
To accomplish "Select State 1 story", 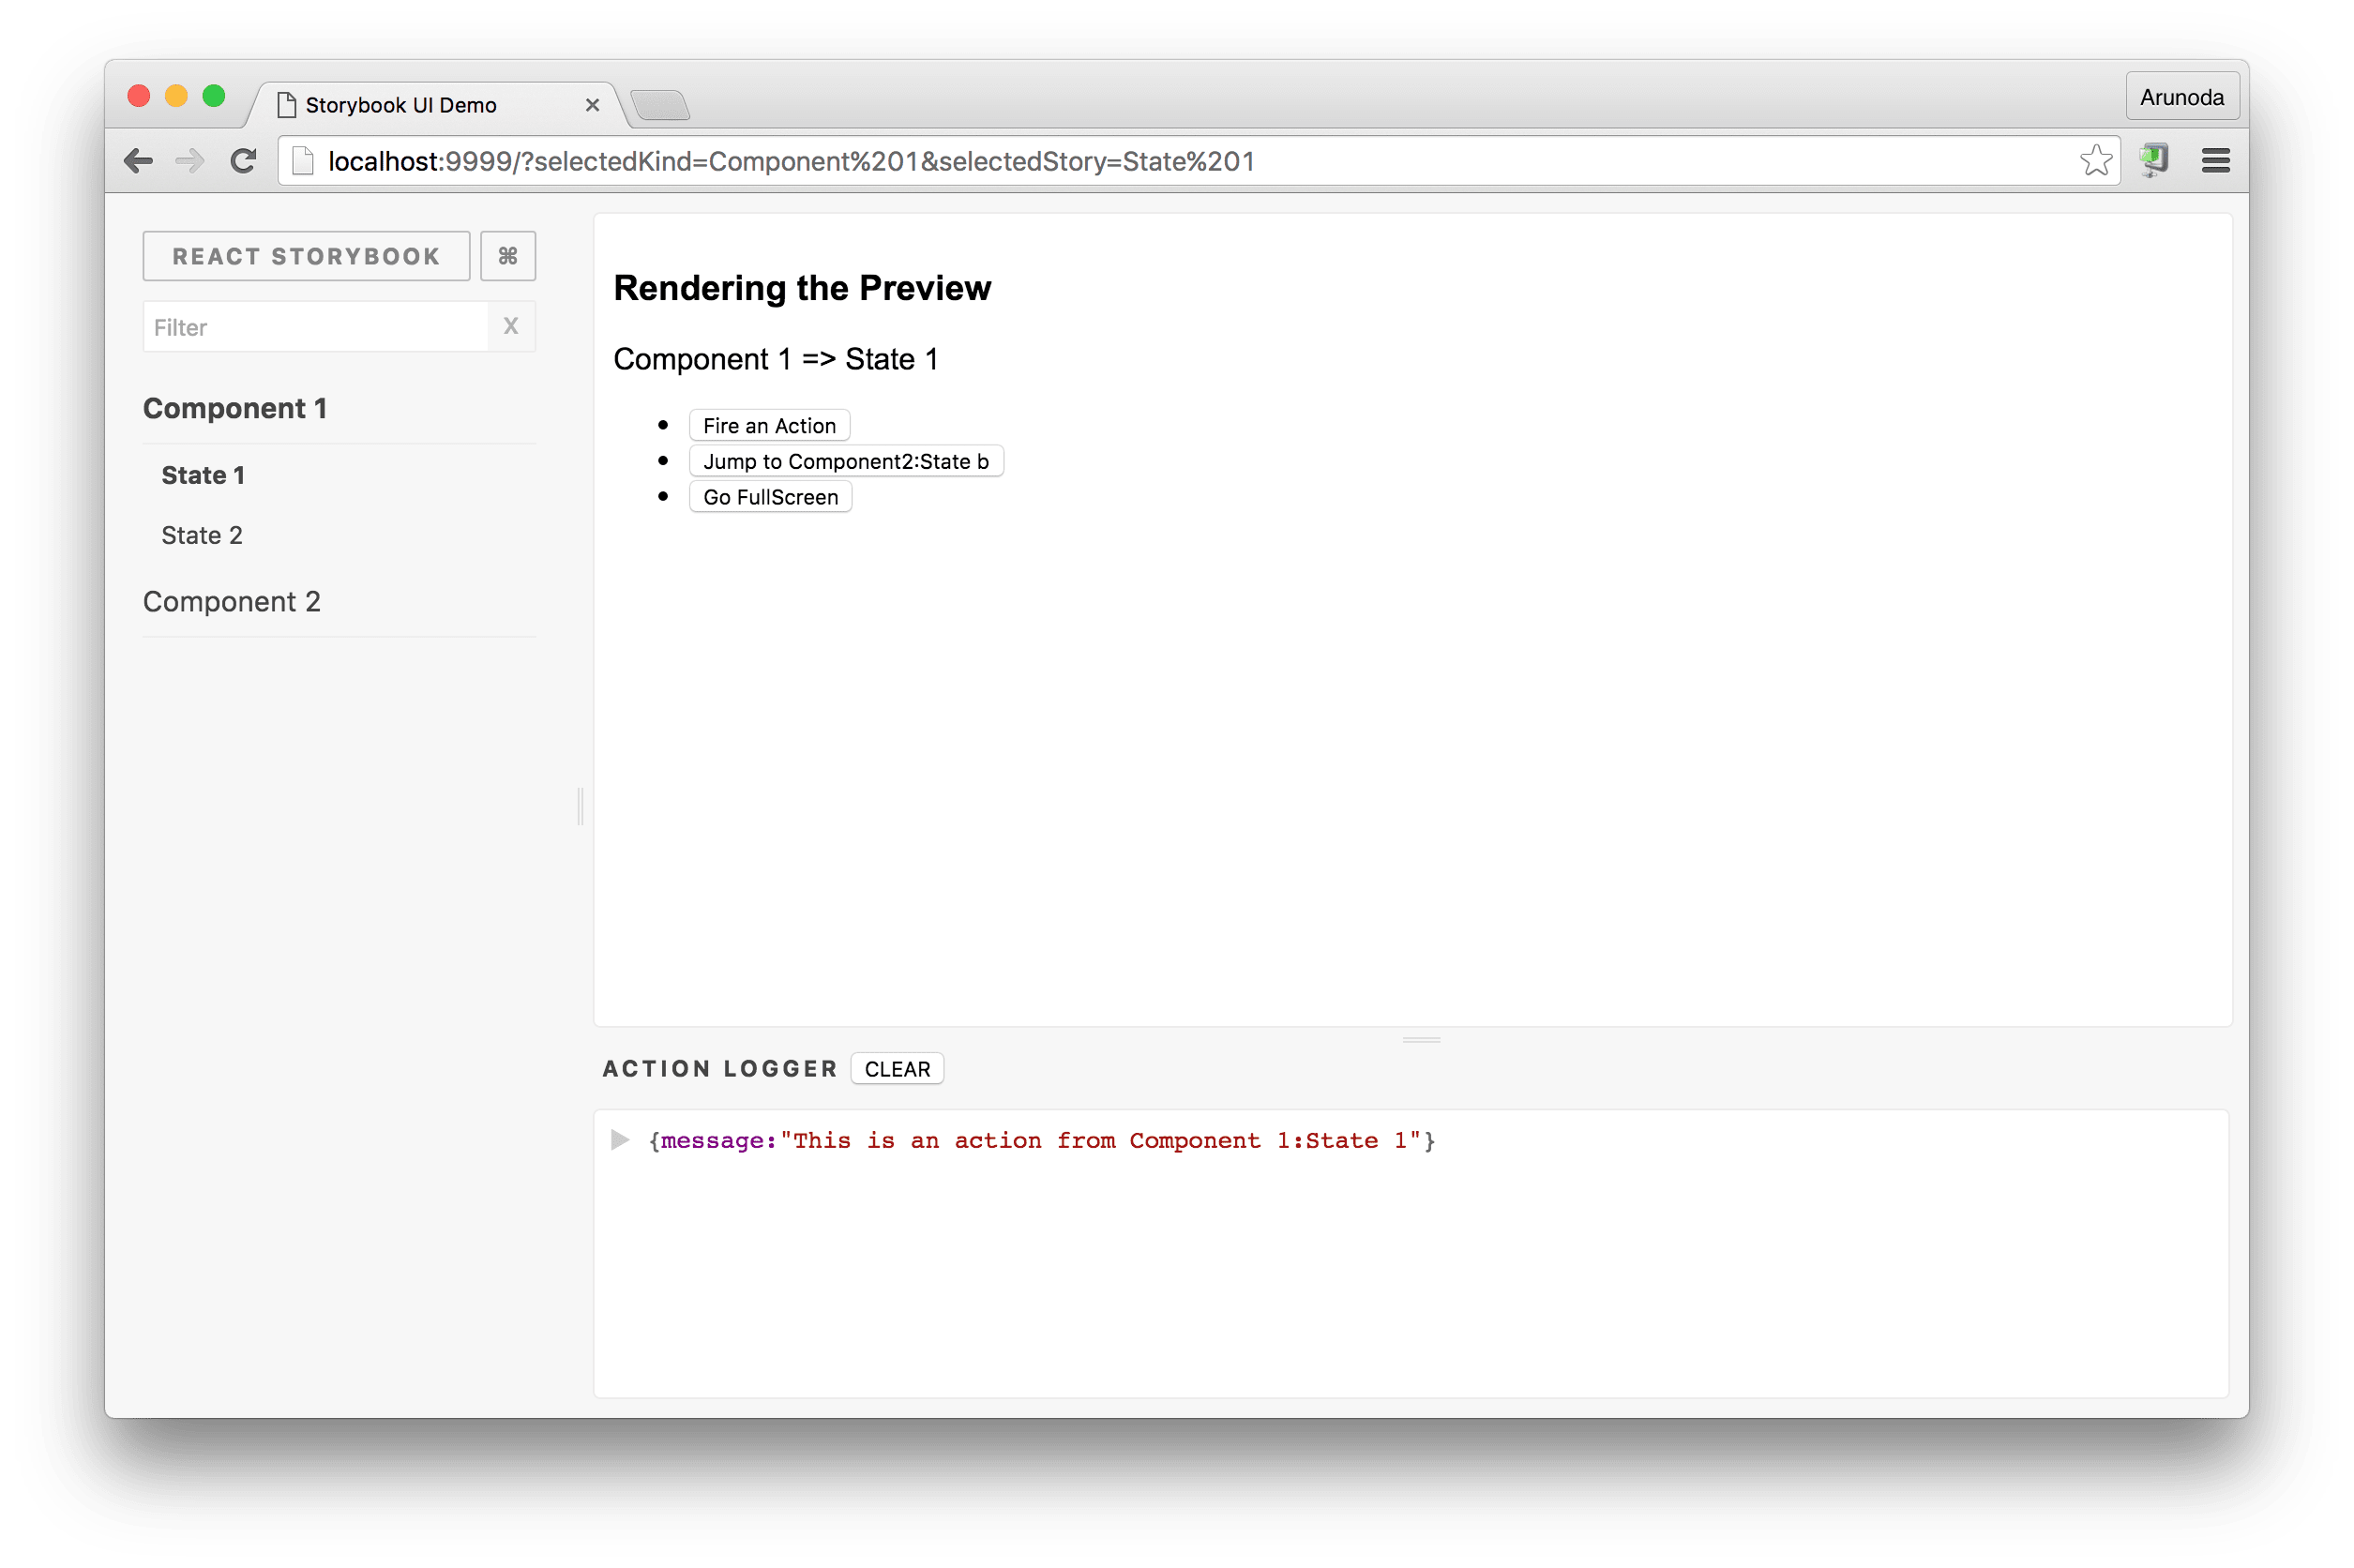I will pyautogui.click(x=203, y=475).
